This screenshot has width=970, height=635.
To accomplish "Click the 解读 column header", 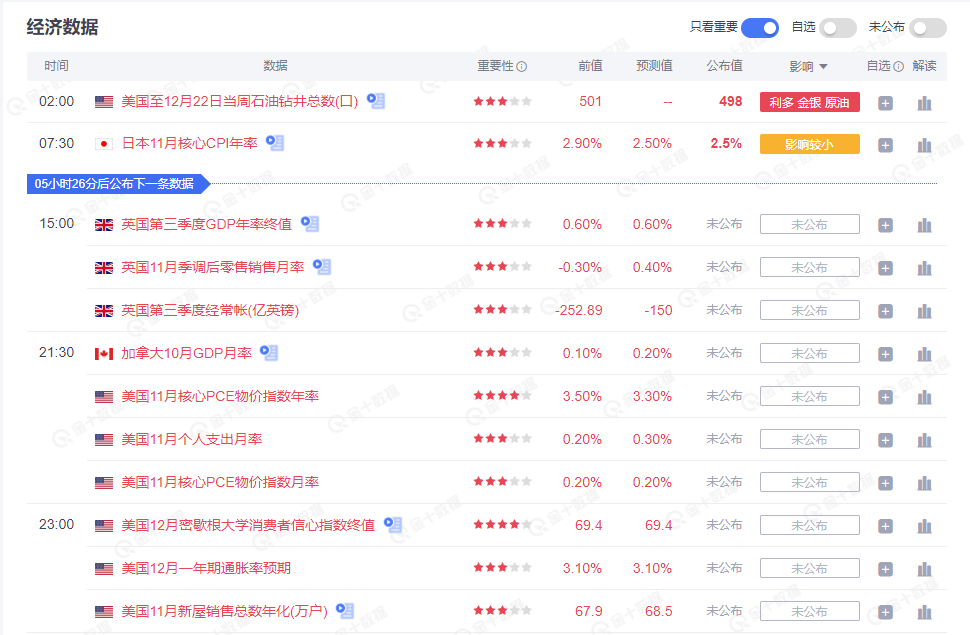I will (924, 66).
